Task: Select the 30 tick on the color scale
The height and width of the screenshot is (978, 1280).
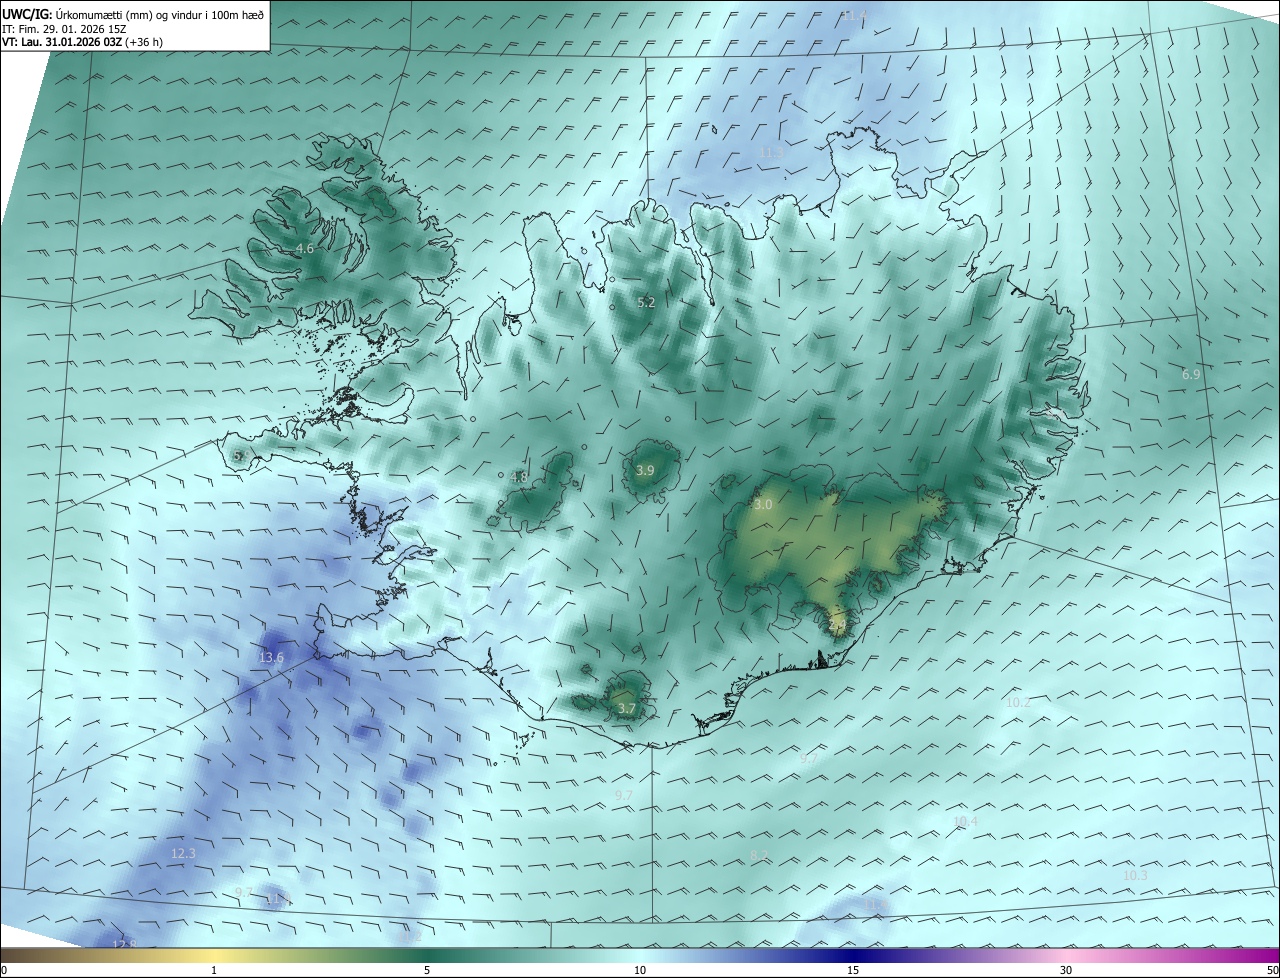Action: pos(1066,971)
